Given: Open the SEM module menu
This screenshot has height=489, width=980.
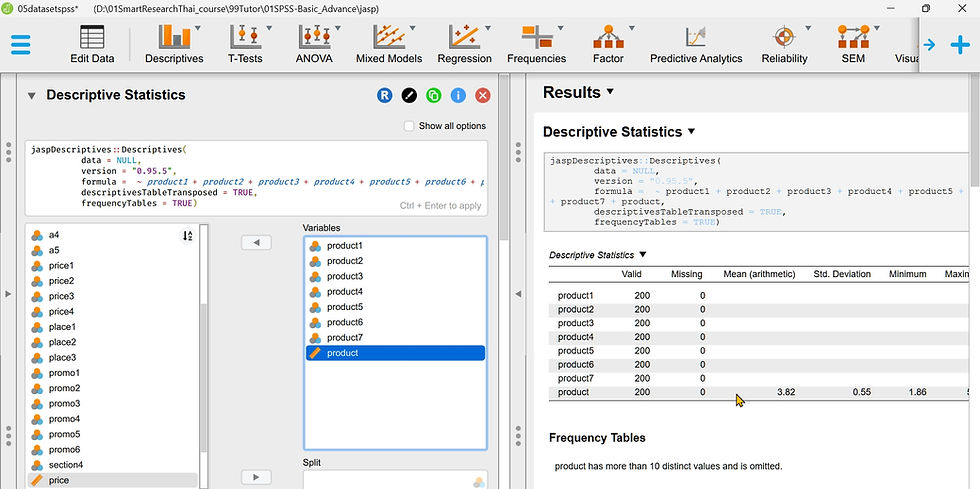Looking at the screenshot, I should 853,44.
